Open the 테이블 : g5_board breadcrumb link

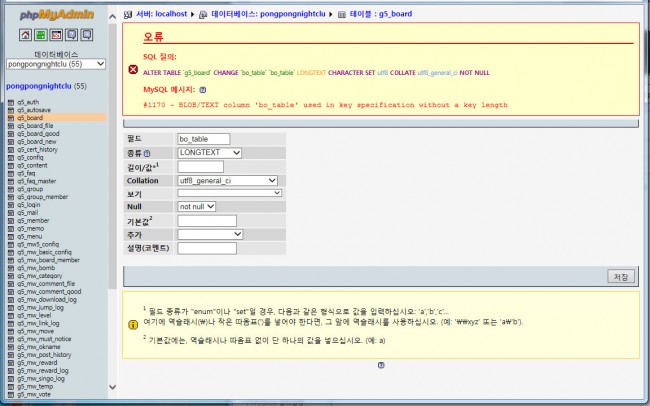point(381,14)
